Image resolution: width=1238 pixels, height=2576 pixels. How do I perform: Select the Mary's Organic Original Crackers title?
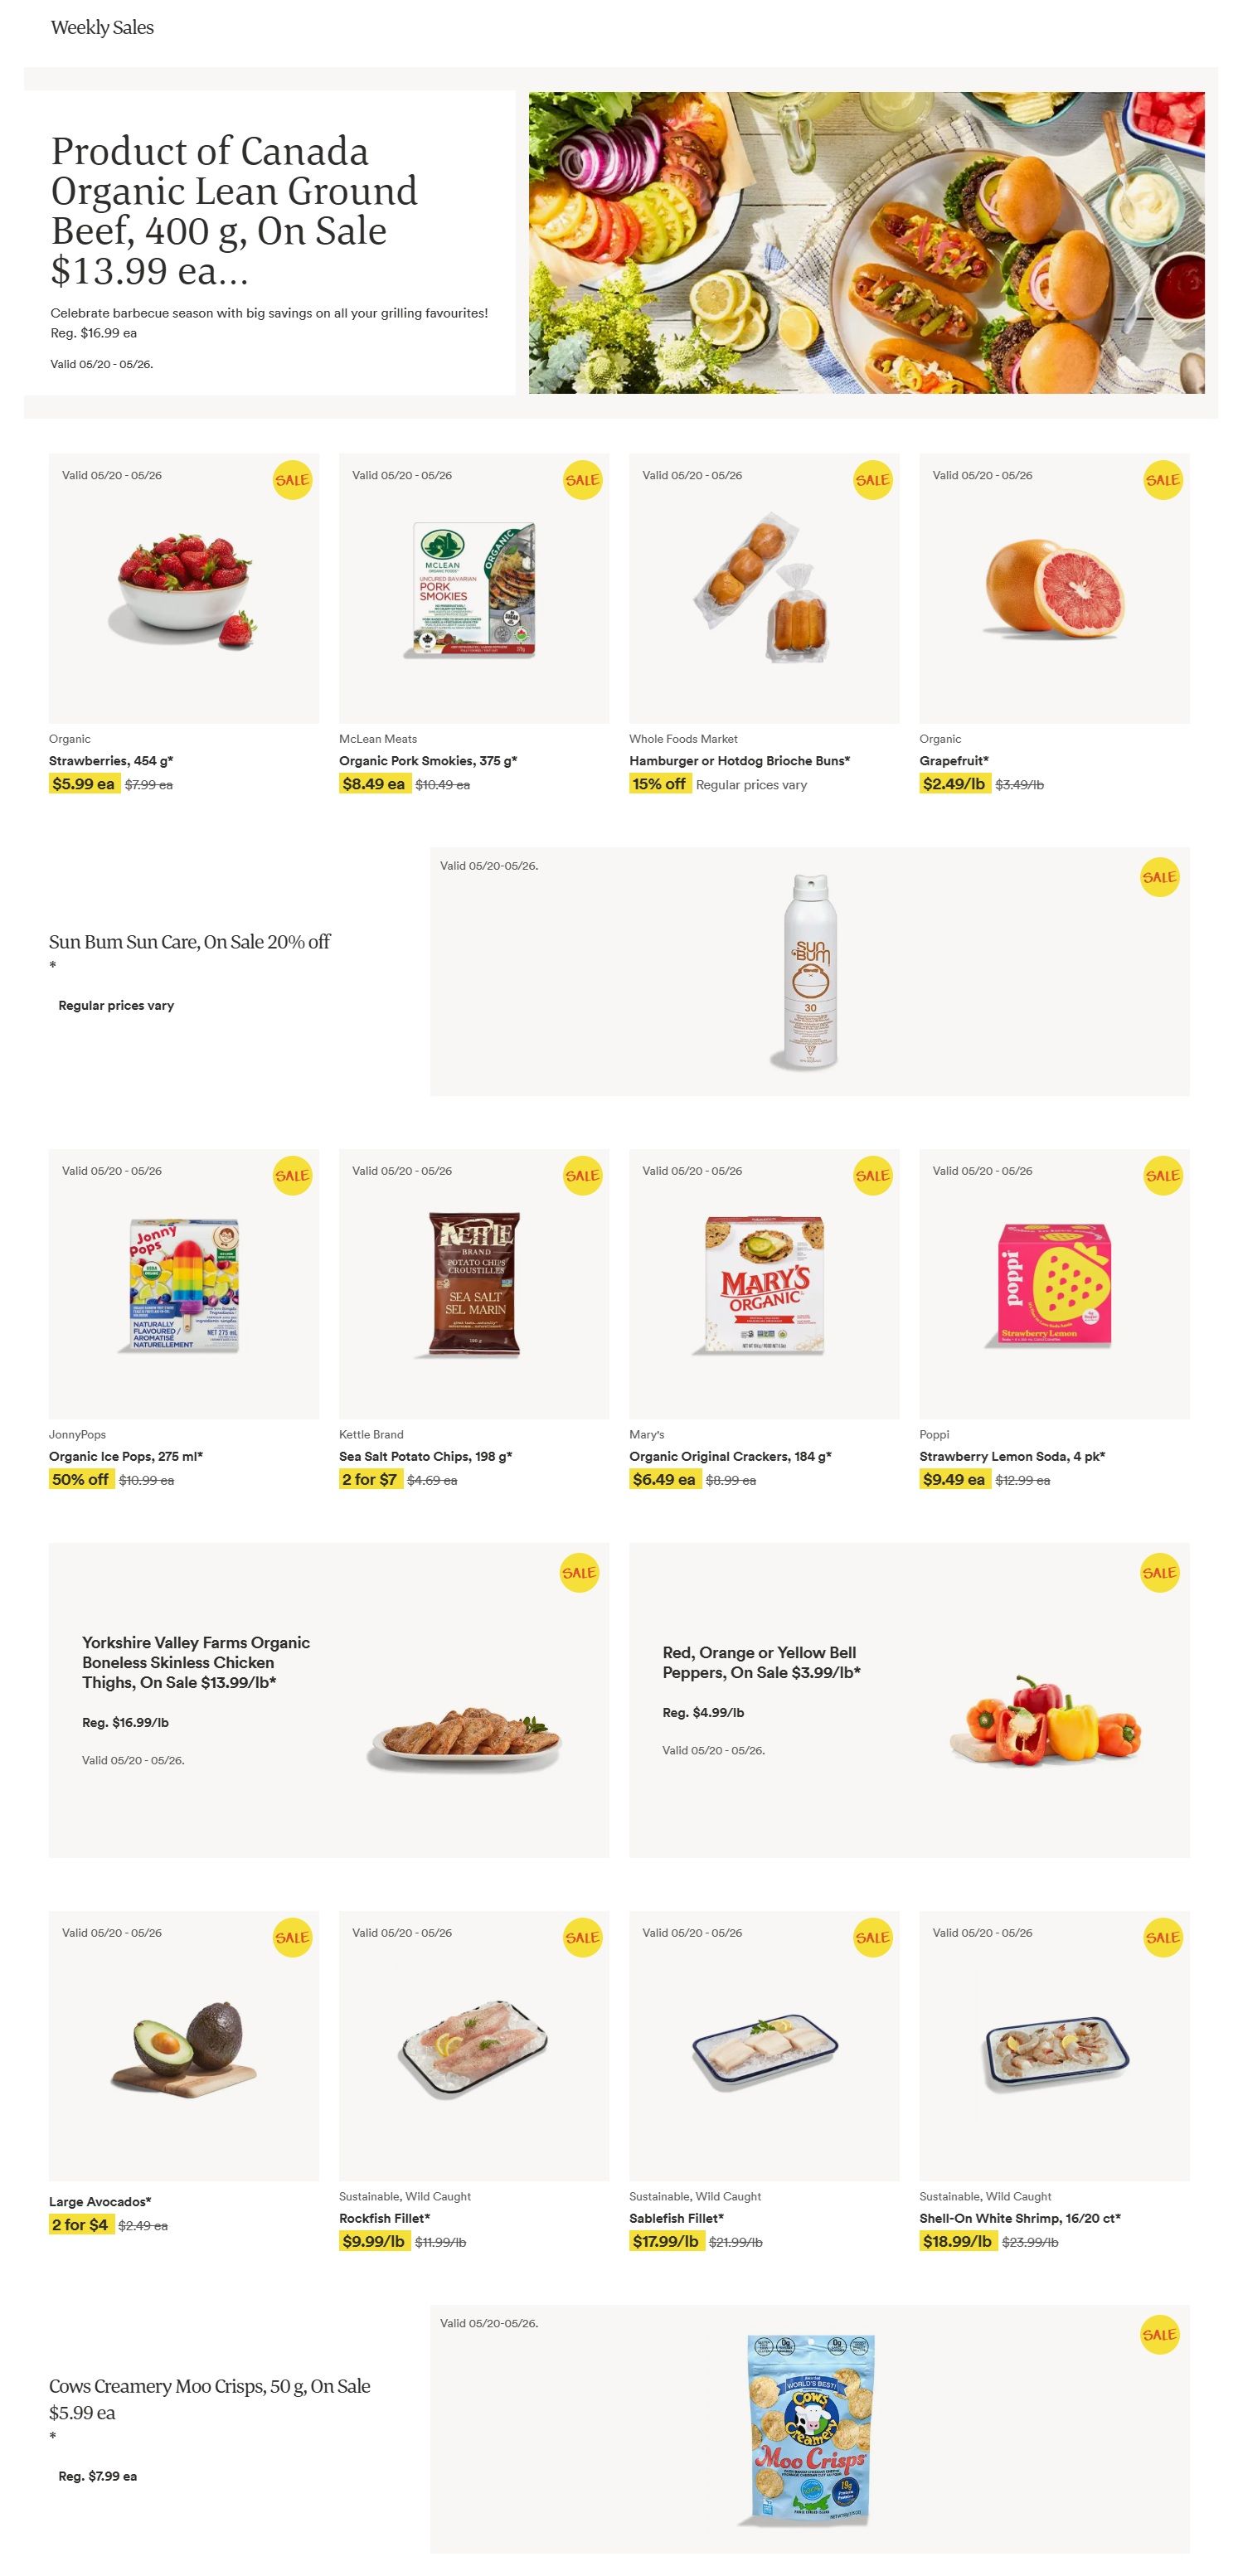(x=730, y=1457)
